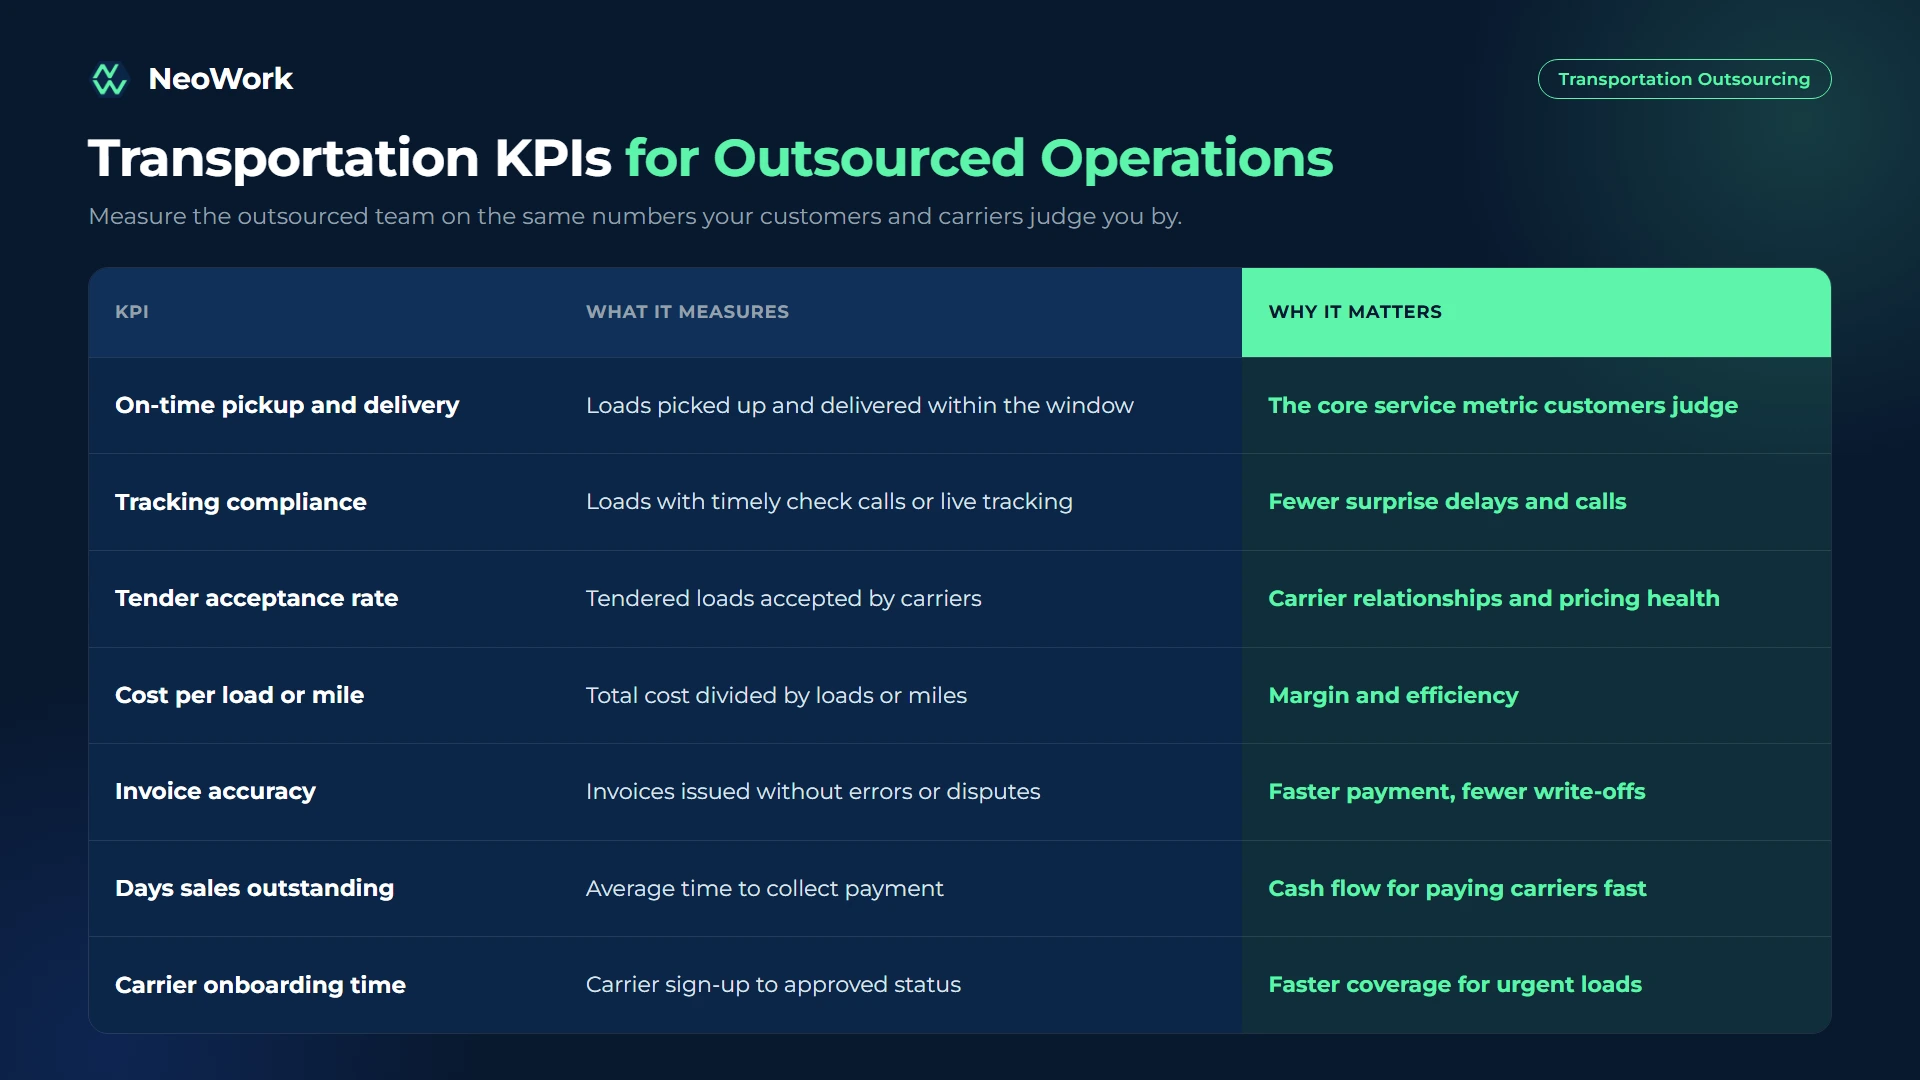Click the Transportation KPIs for Outsourced Operations title
This screenshot has width=1920, height=1080.
pyautogui.click(x=710, y=158)
